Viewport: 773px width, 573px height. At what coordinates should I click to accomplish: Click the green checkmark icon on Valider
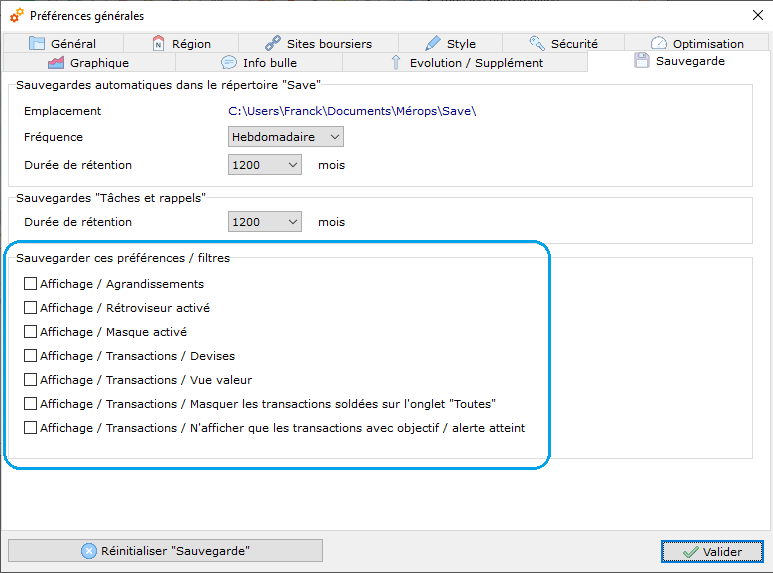pos(690,552)
